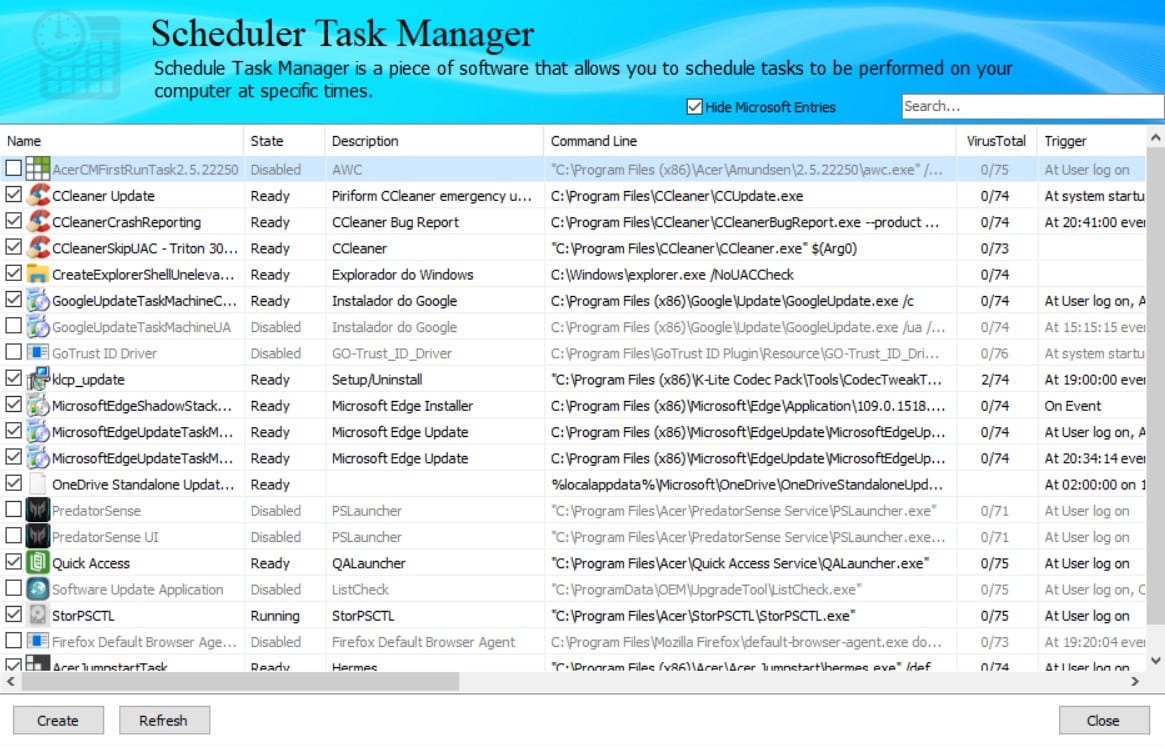Viewport: 1165px width, 747px height.
Task: Click the GoogleUpdateTaskMachineUA task icon
Action: (38, 326)
